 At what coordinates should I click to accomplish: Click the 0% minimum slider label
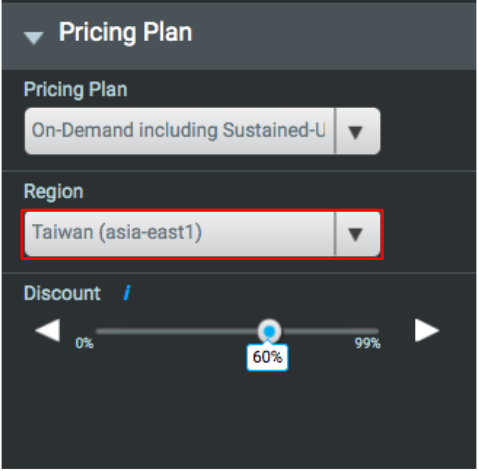[x=84, y=343]
